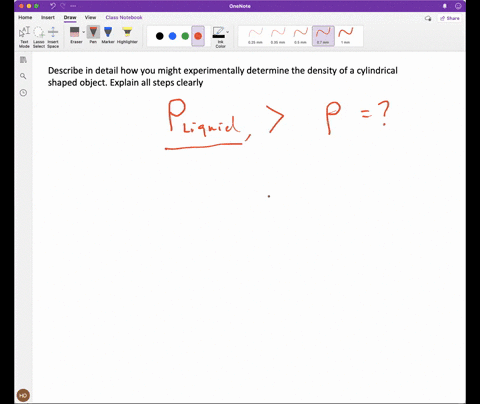Set pen thickness to 0.35 mm
This screenshot has width=480, height=404.
pos(278,36)
